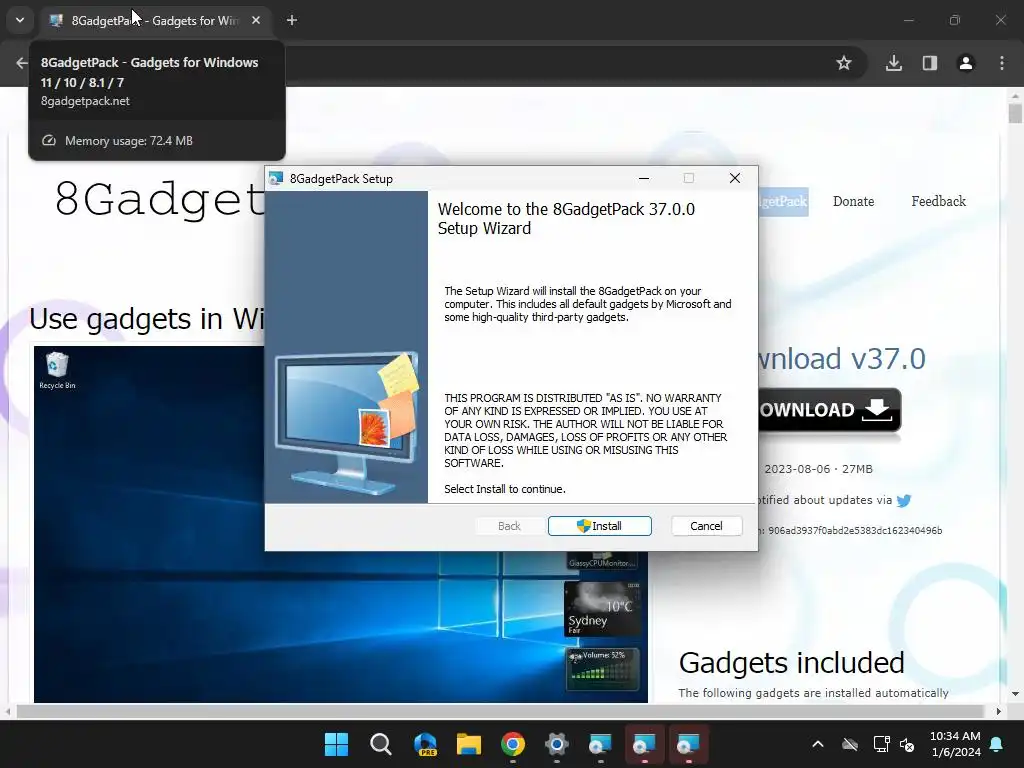Open the Chrome profile menu
The height and width of the screenshot is (768, 1024).
tap(966, 63)
